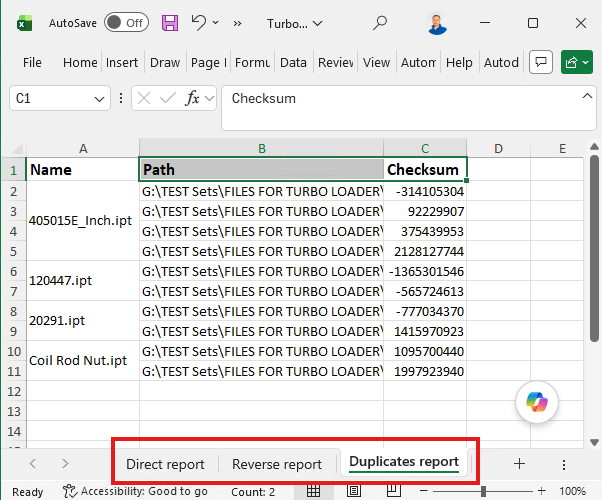The height and width of the screenshot is (500, 602).
Task: Open the Undo history dropdown arrow
Action: coord(216,23)
